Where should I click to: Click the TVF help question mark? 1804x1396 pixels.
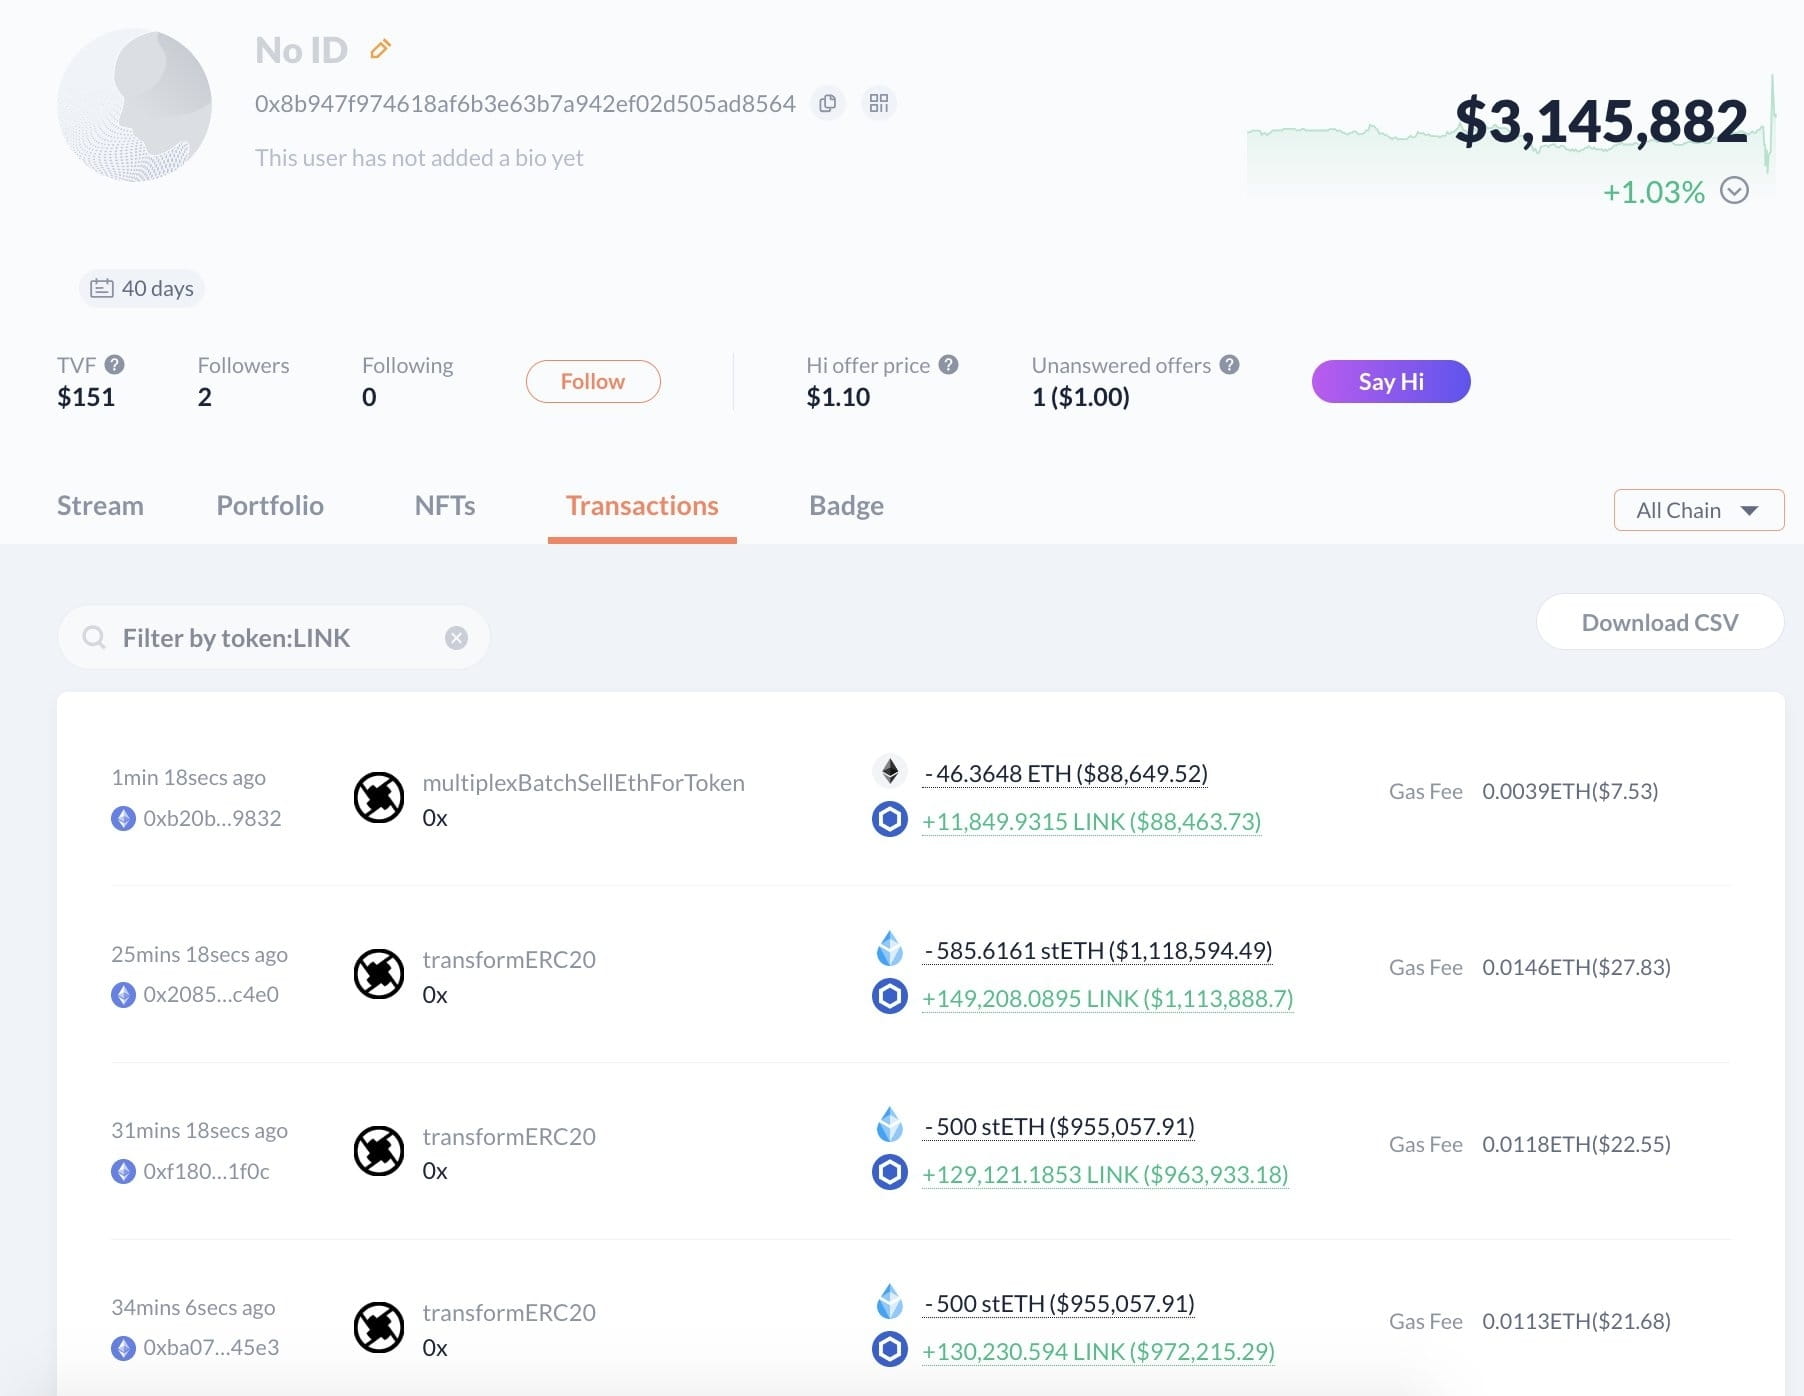pos(115,365)
